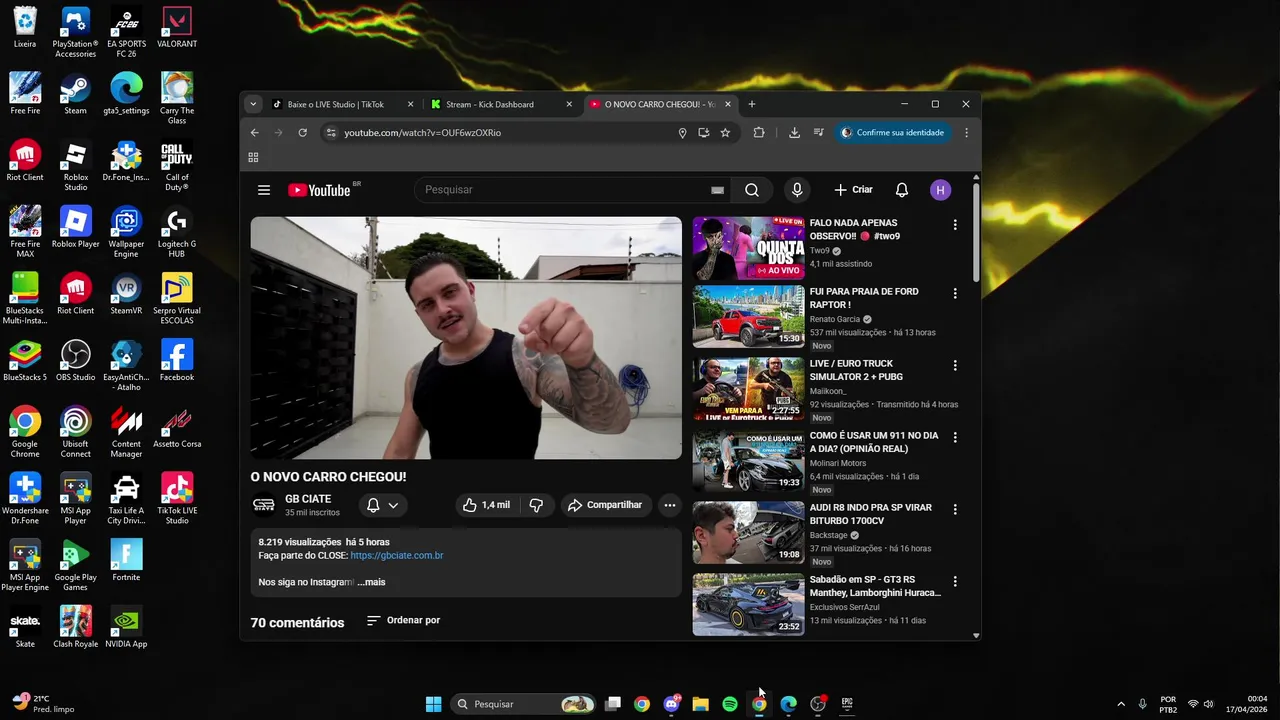Open YouTube notifications bell in header
Viewport: 1280px width, 720px height.
pyautogui.click(x=902, y=190)
